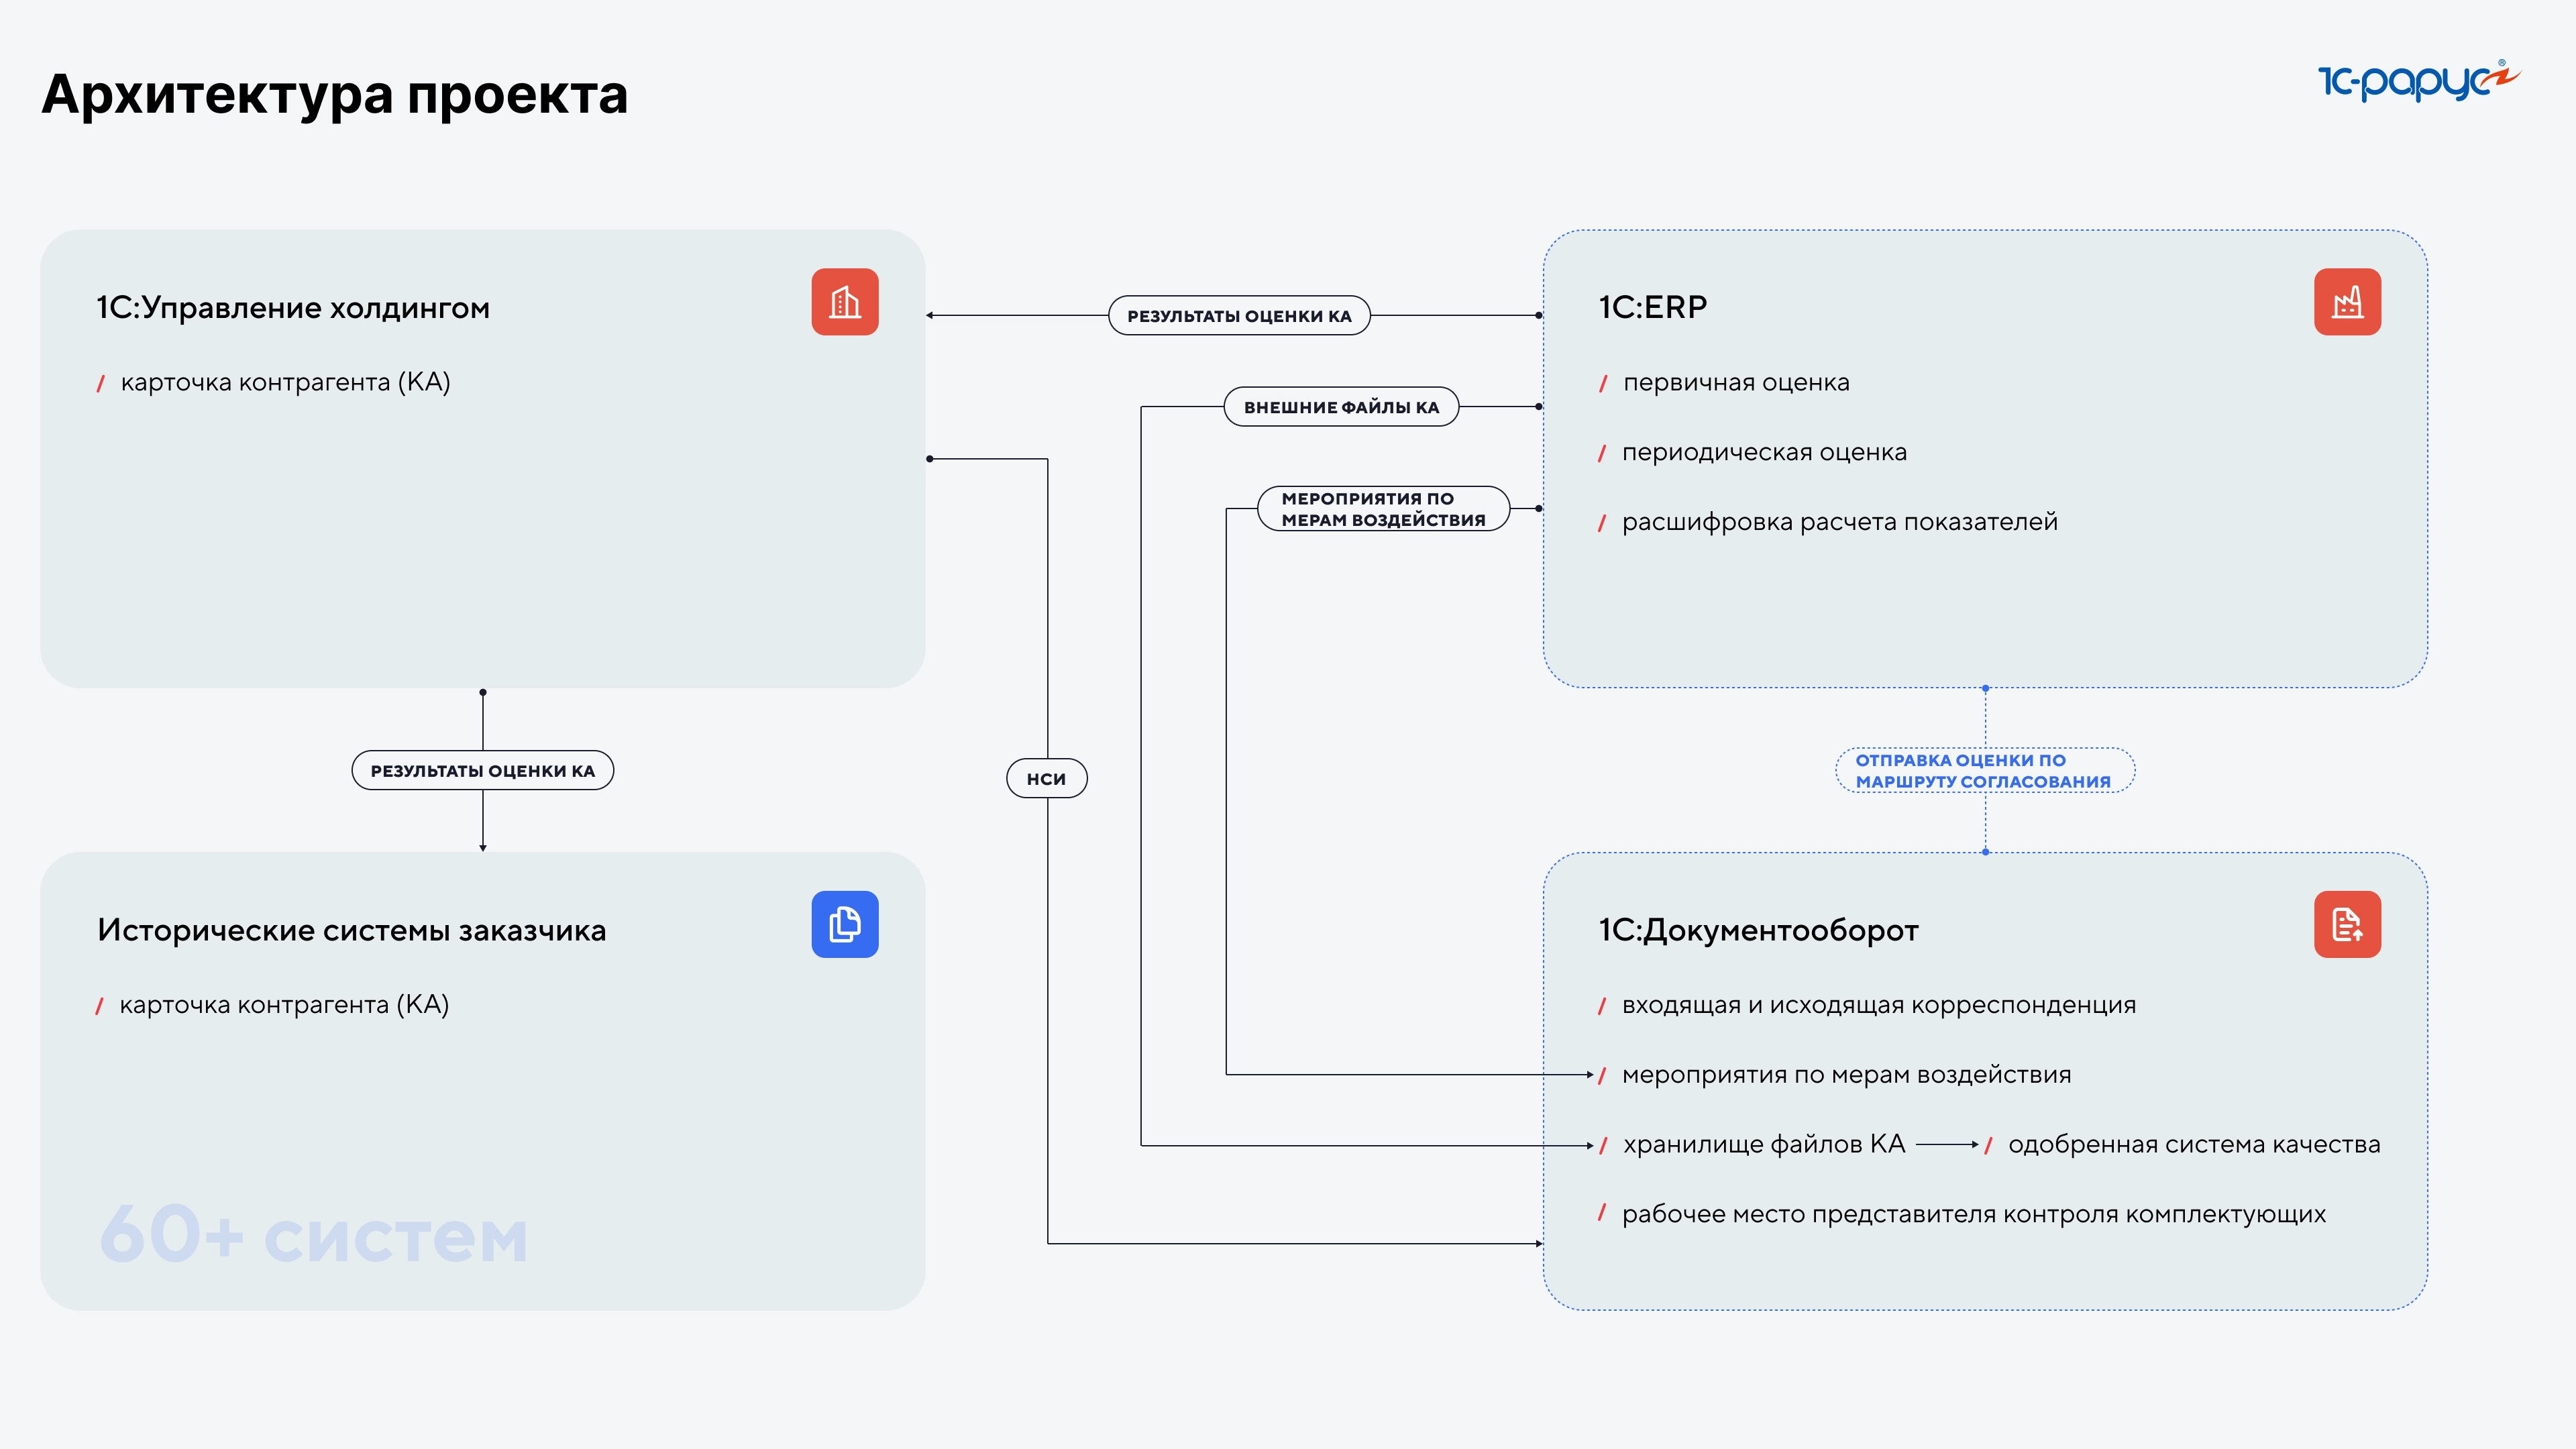The height and width of the screenshot is (1449, 2576).
Task: Select the первичная оценка item
Action: (x=1735, y=382)
